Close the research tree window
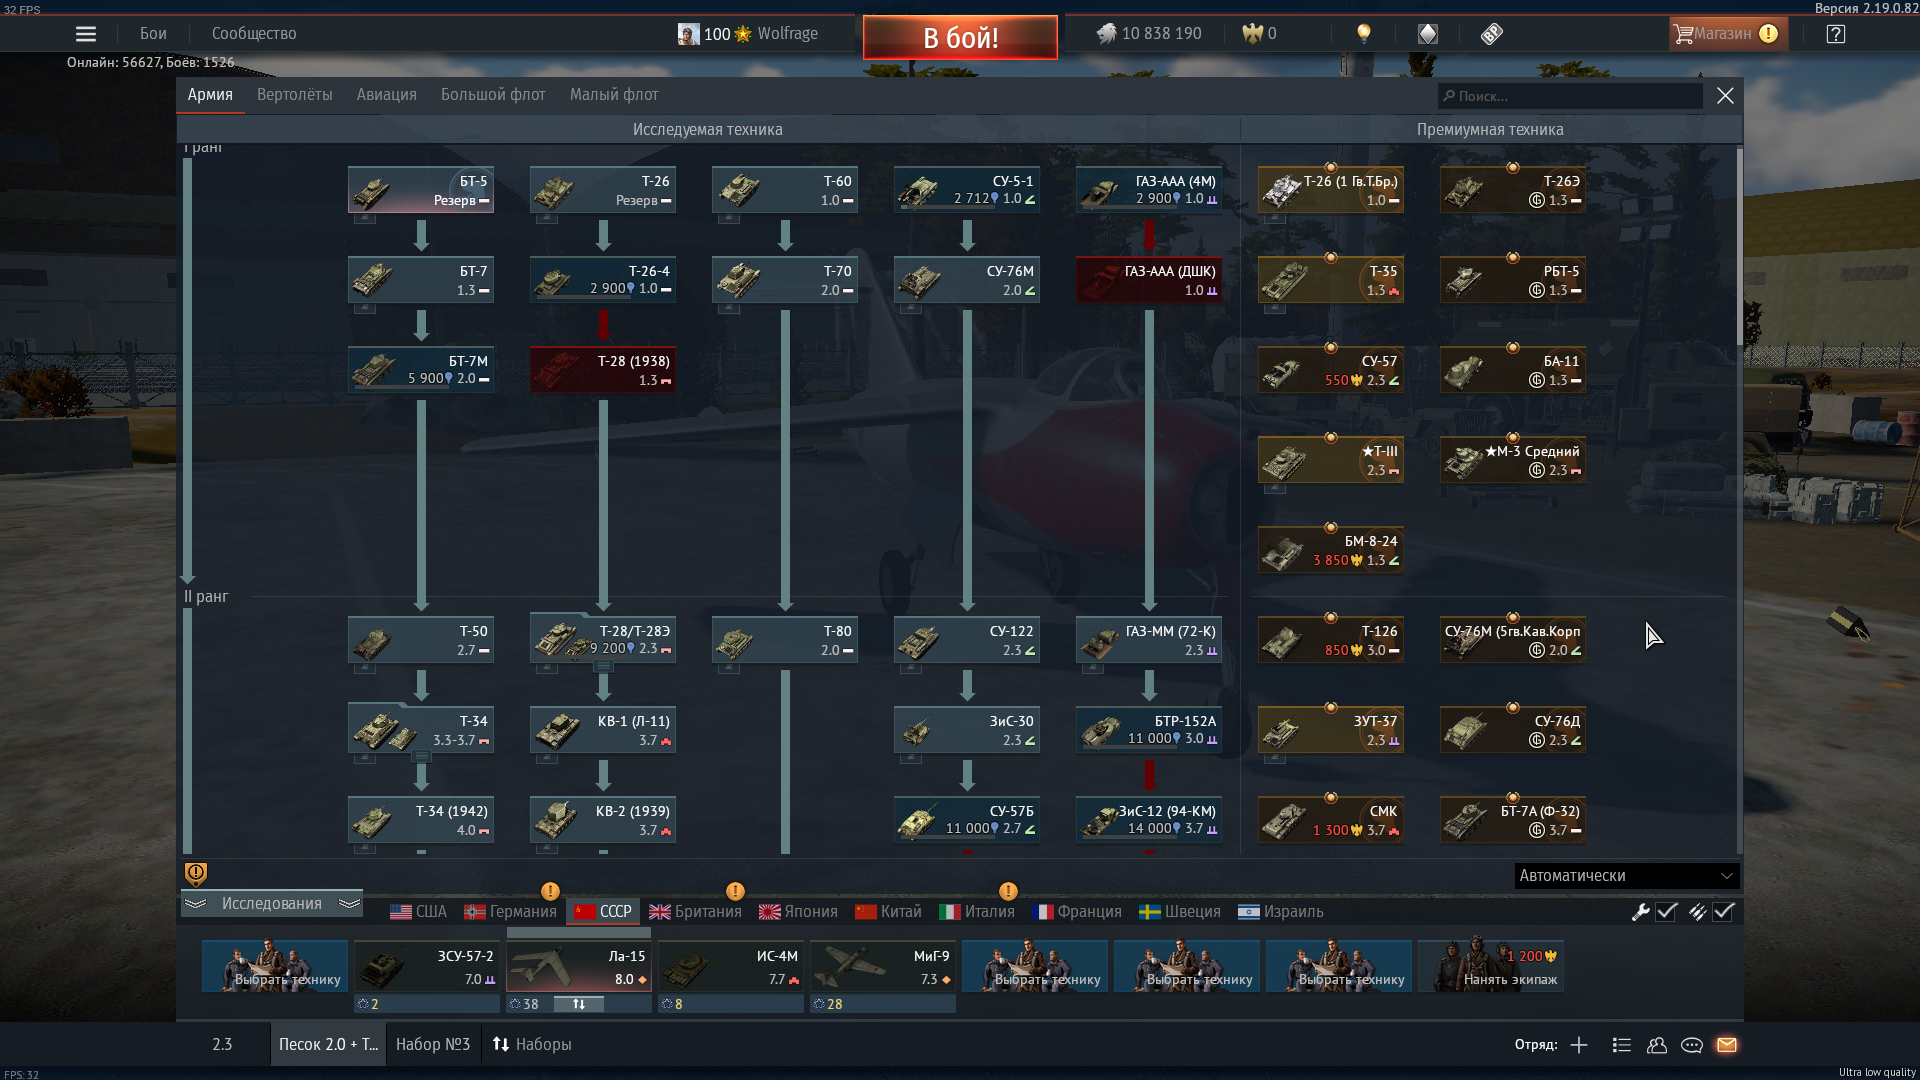This screenshot has width=1920, height=1080. (x=1725, y=96)
